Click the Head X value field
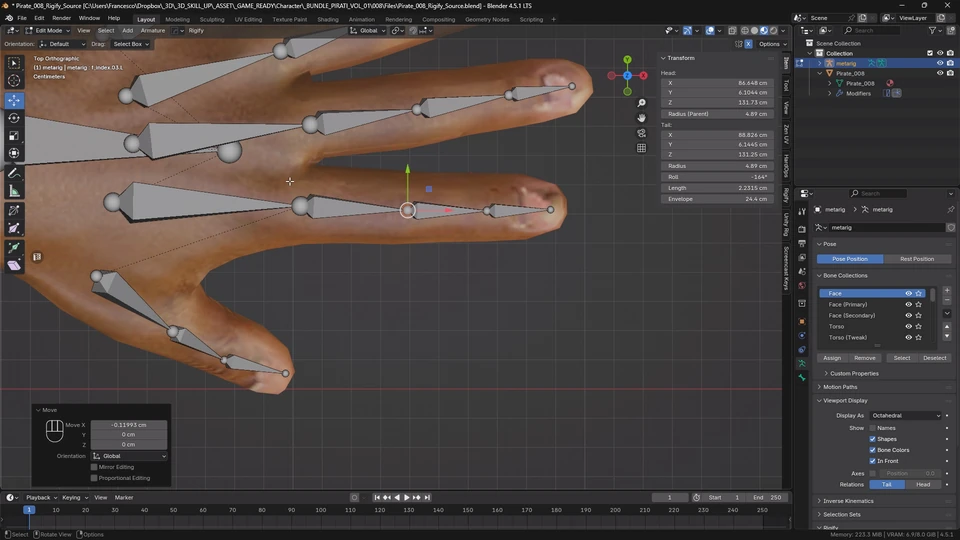 coord(716,83)
